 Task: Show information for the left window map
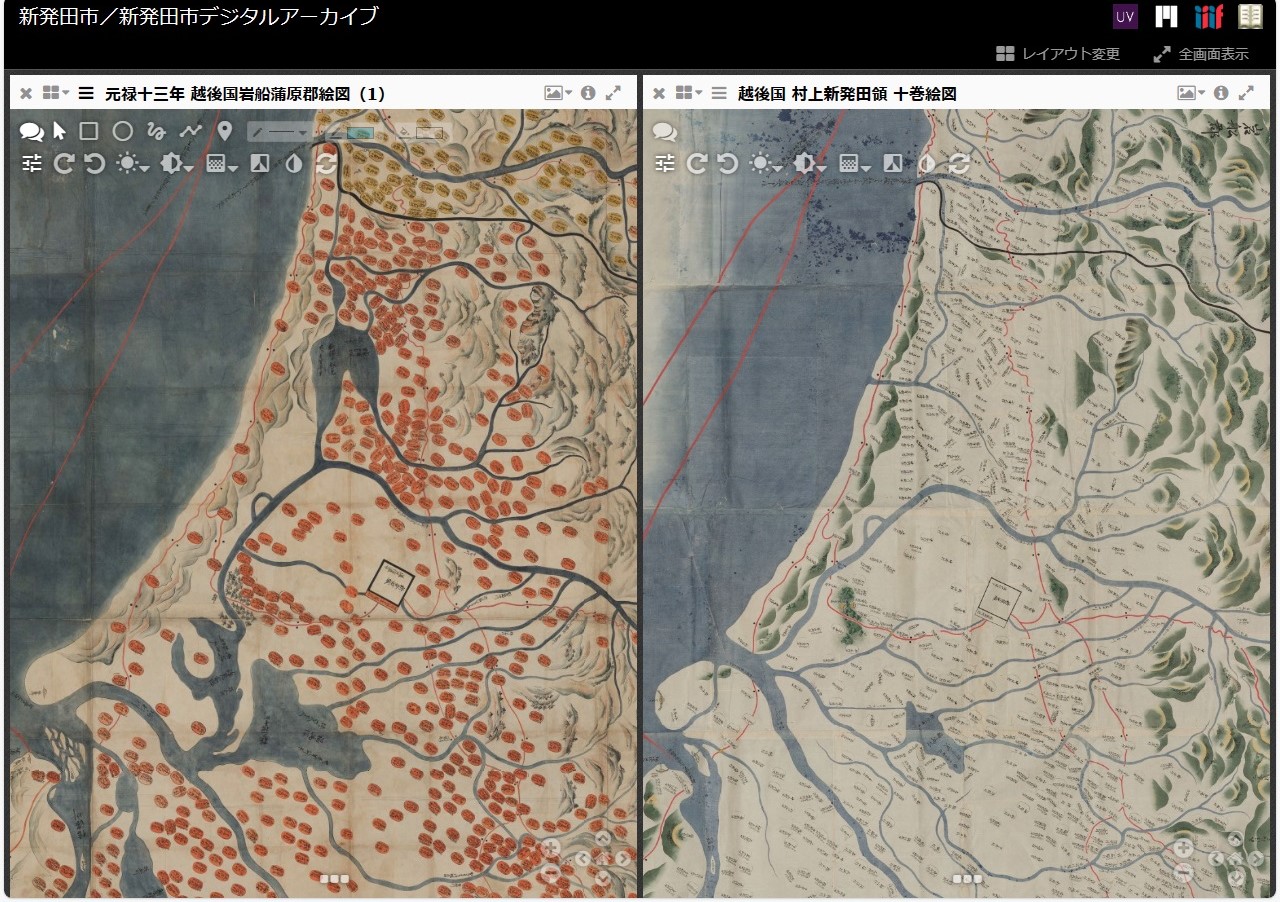click(588, 93)
